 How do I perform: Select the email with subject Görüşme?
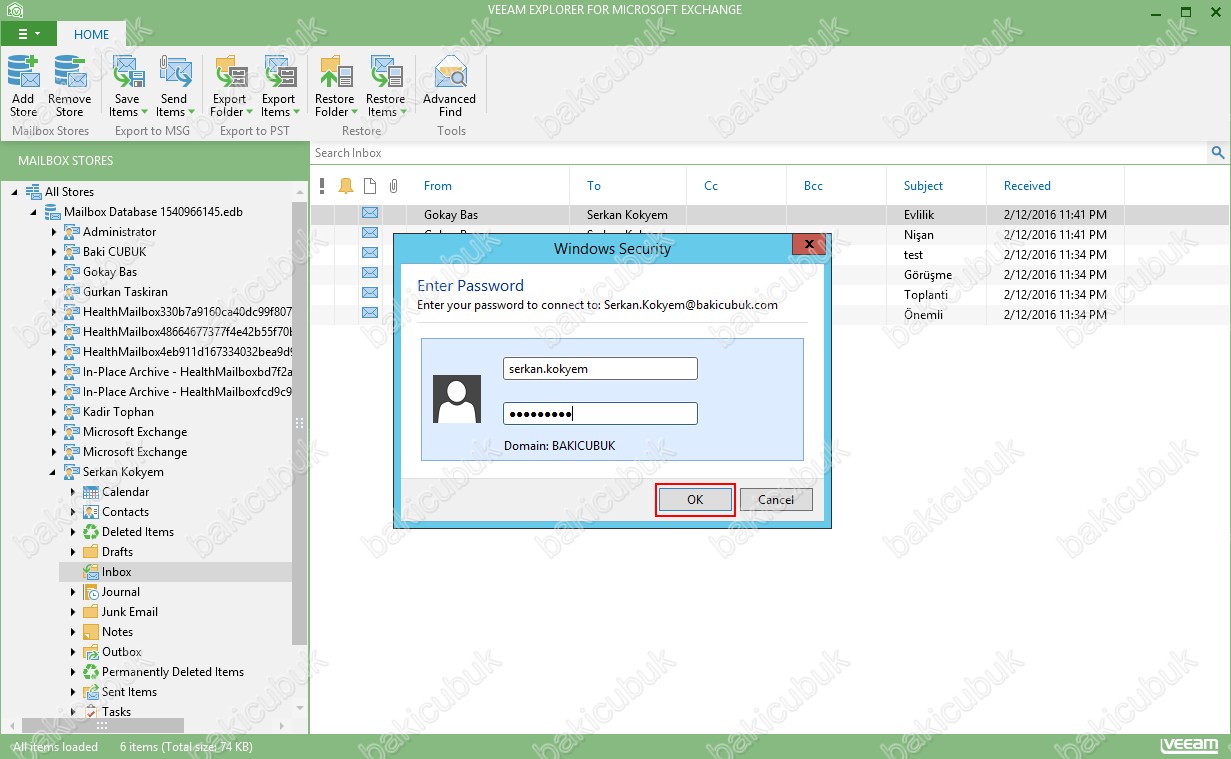[x=769, y=275]
